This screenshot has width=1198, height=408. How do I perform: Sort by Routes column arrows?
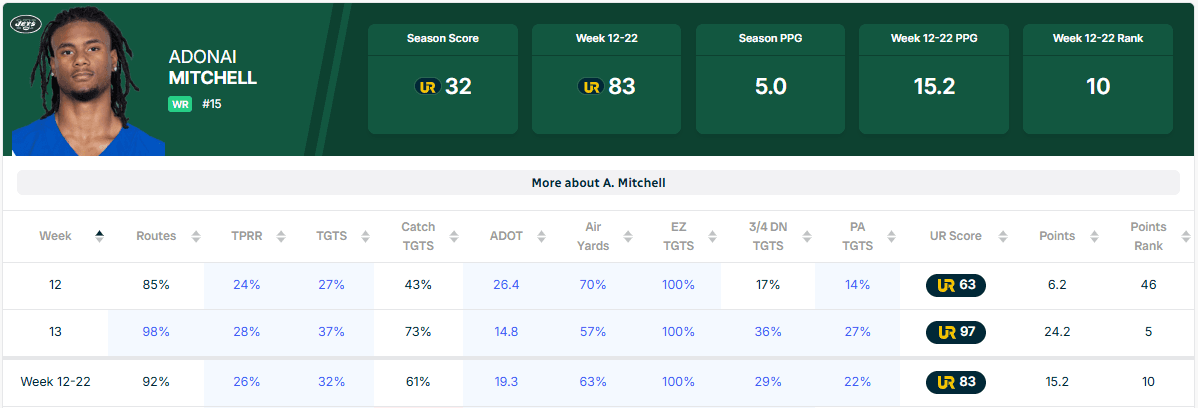195,236
